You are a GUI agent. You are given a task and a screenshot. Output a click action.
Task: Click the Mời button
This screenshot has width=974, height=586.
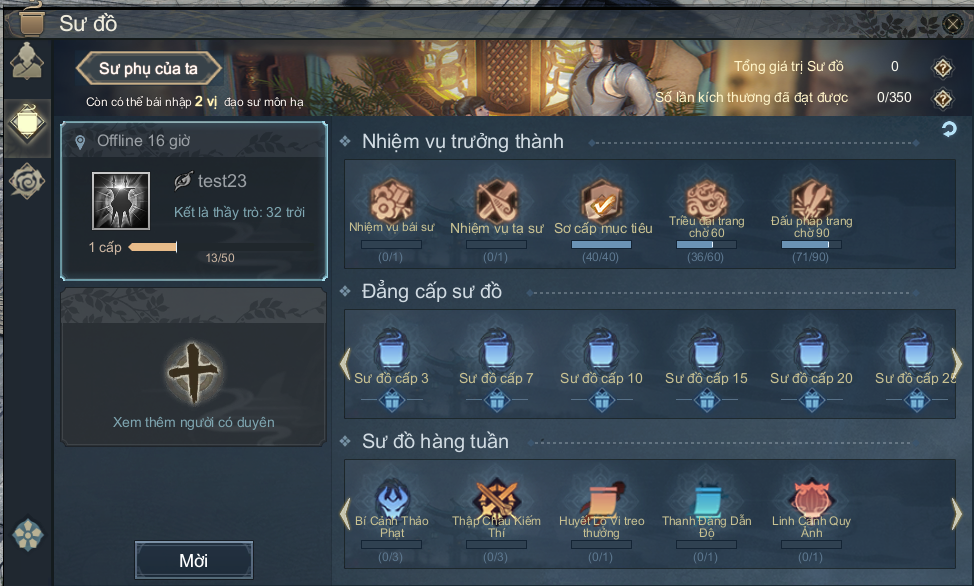point(194,561)
